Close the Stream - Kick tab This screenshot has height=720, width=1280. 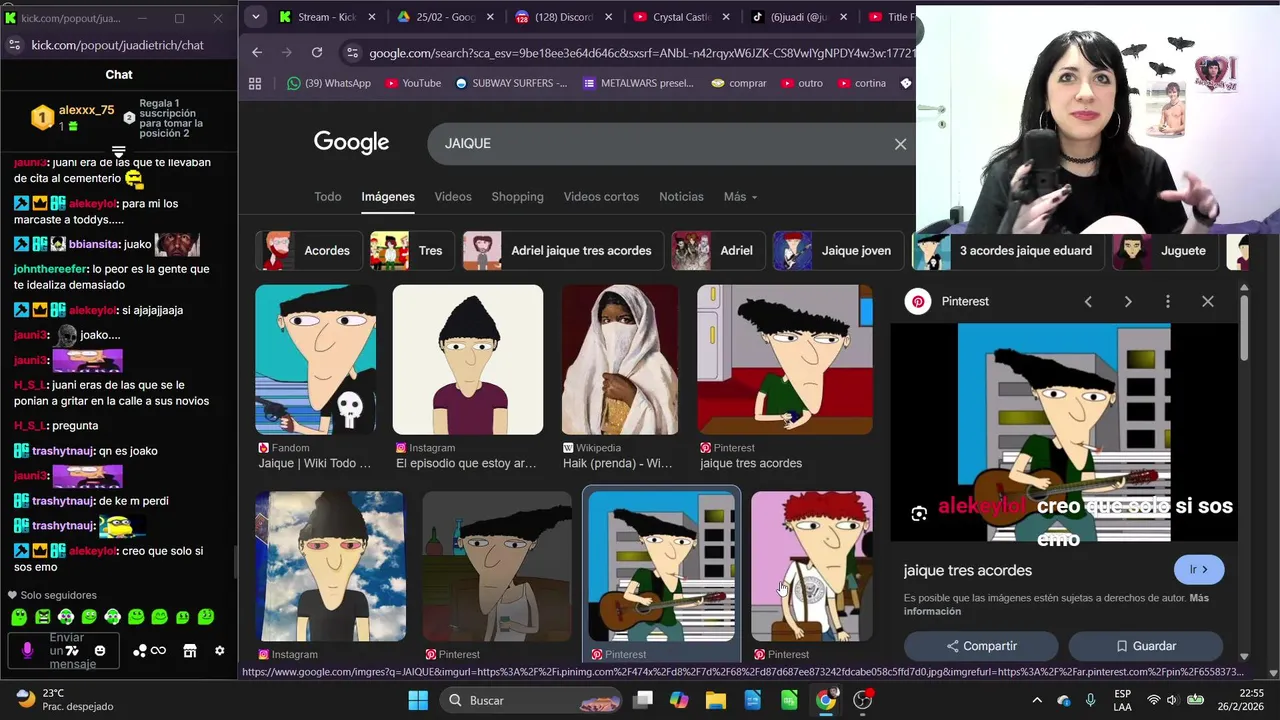coord(372,17)
